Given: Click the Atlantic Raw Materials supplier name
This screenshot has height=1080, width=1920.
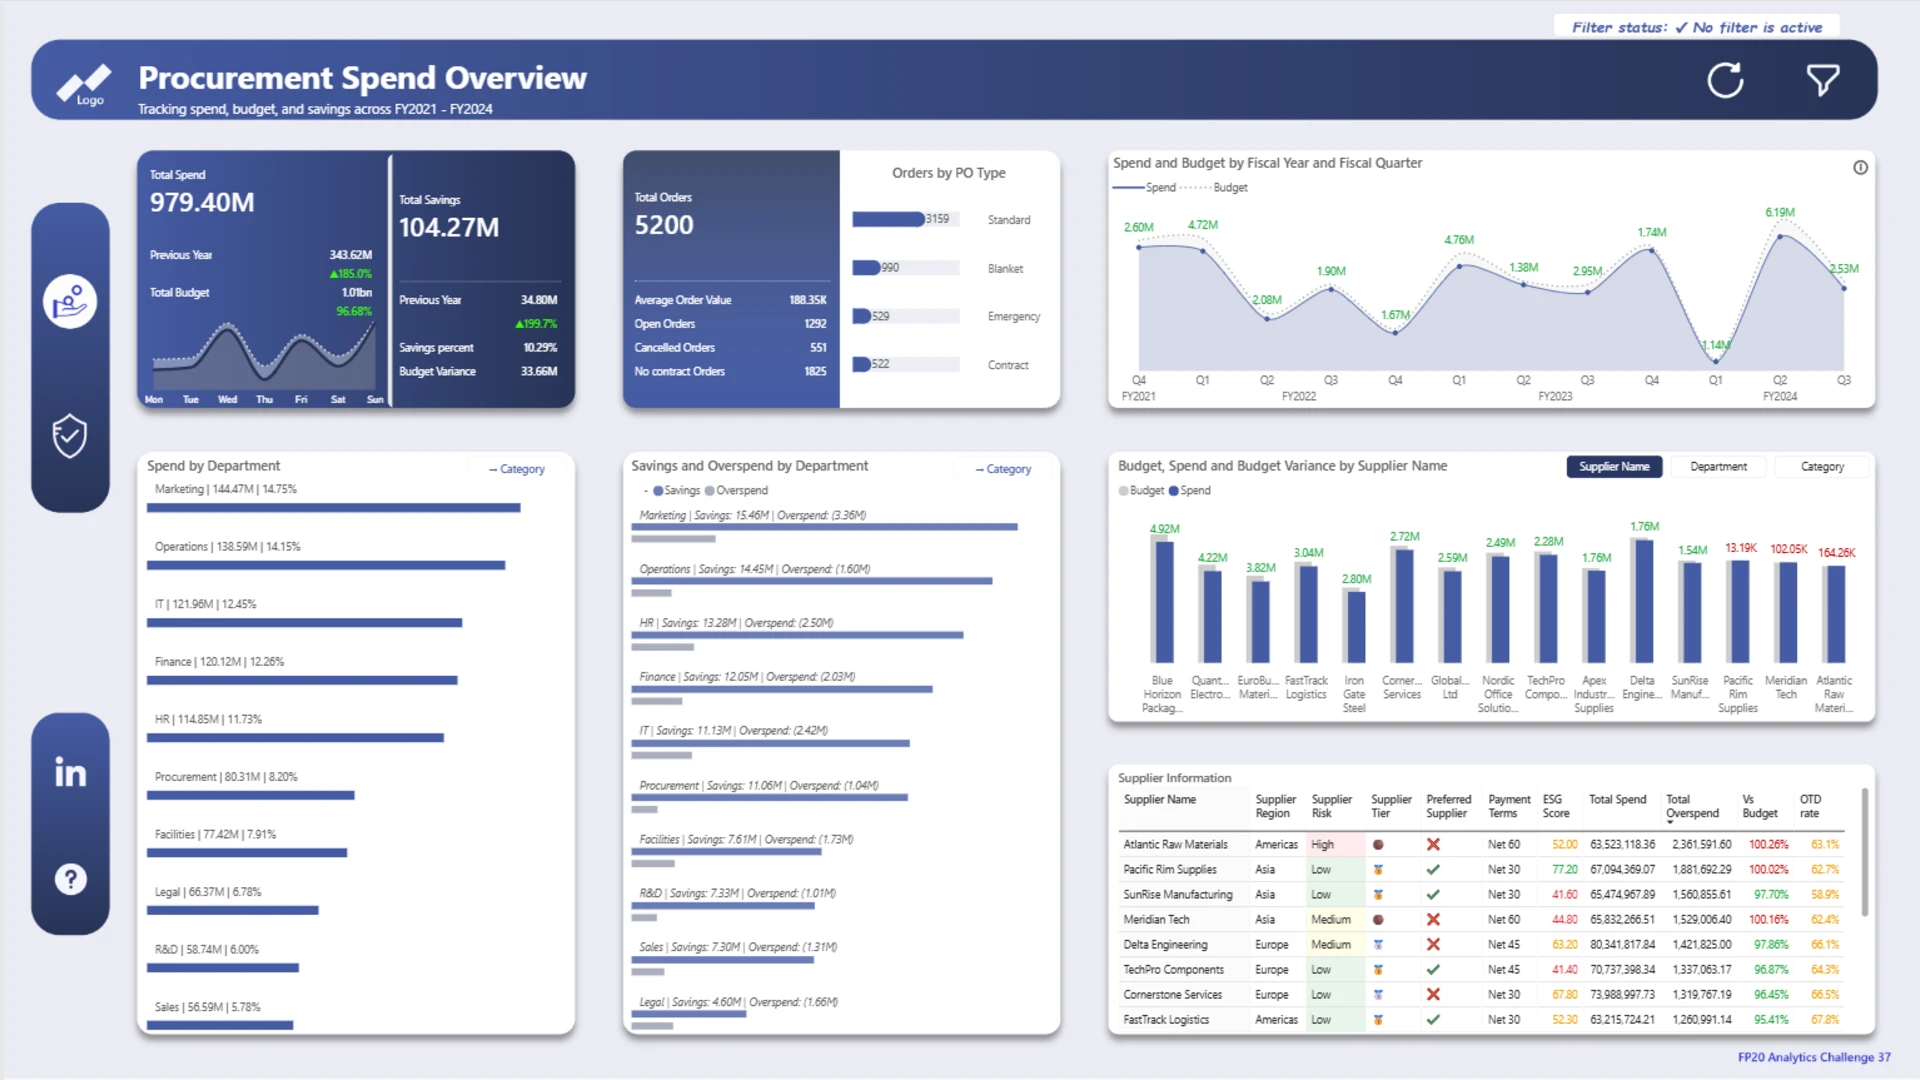Looking at the screenshot, I should (1175, 844).
